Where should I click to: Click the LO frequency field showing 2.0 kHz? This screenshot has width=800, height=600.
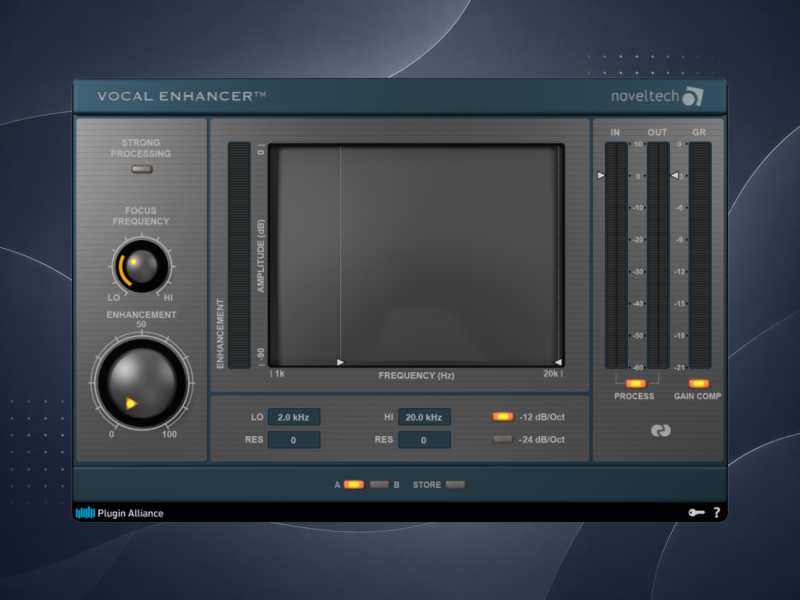tap(294, 417)
